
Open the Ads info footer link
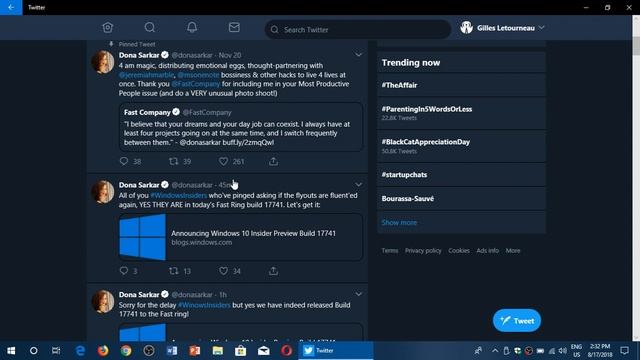click(487, 251)
